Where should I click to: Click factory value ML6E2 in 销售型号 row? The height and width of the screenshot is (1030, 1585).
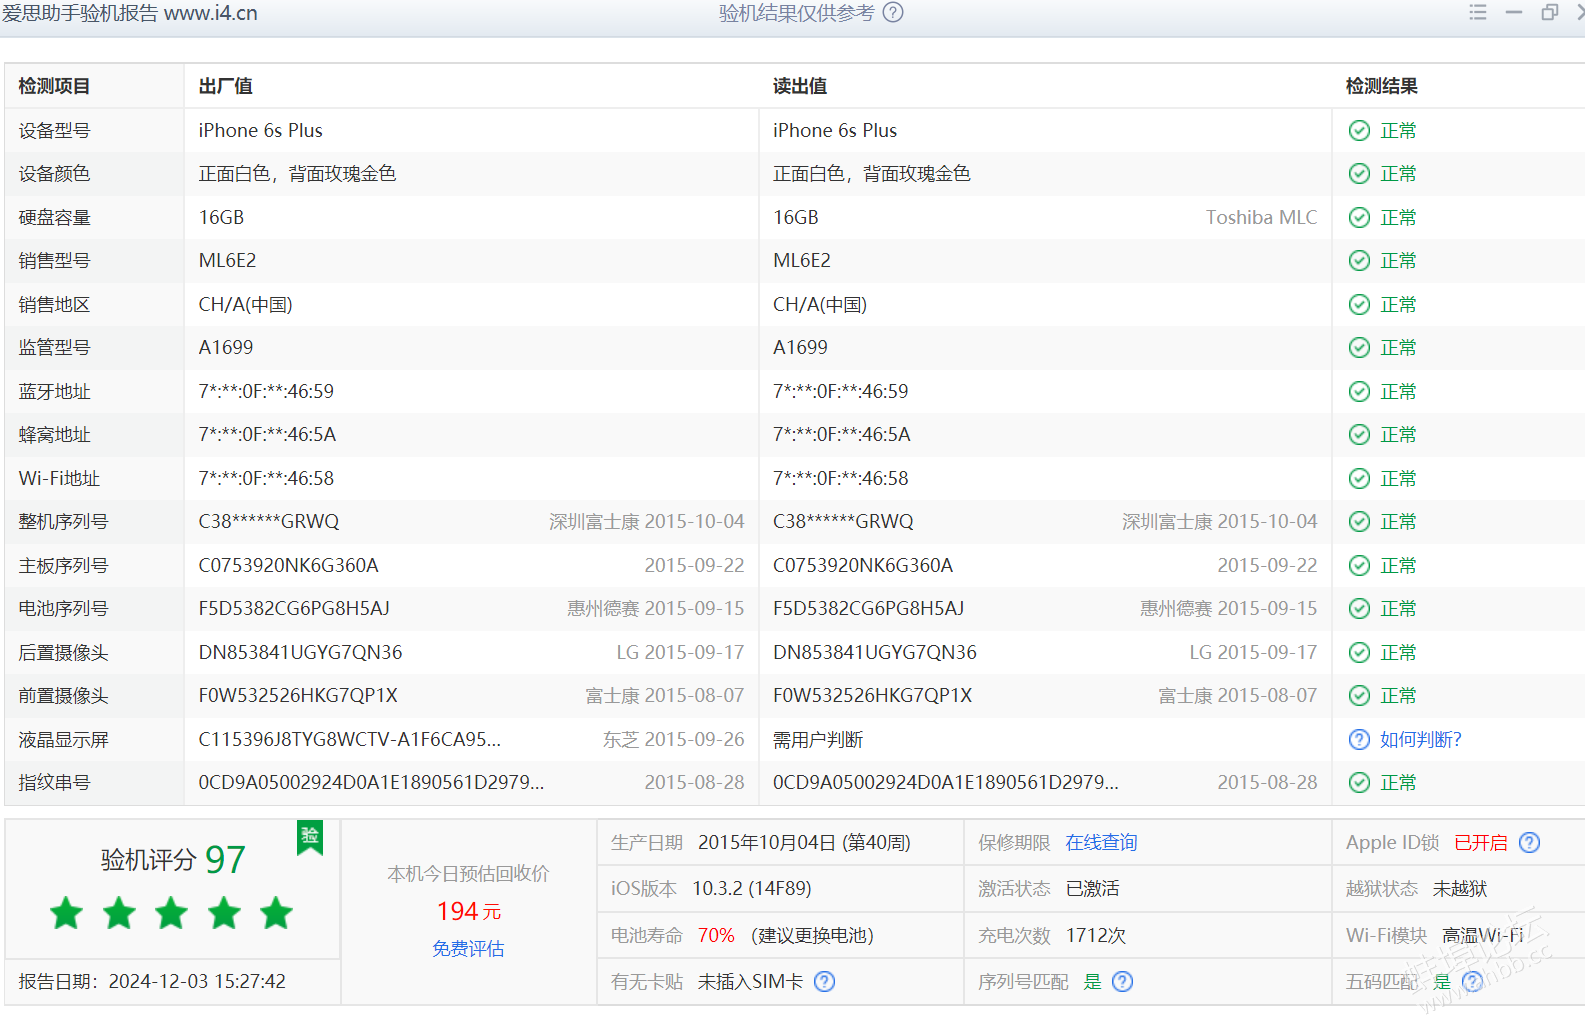tap(227, 261)
